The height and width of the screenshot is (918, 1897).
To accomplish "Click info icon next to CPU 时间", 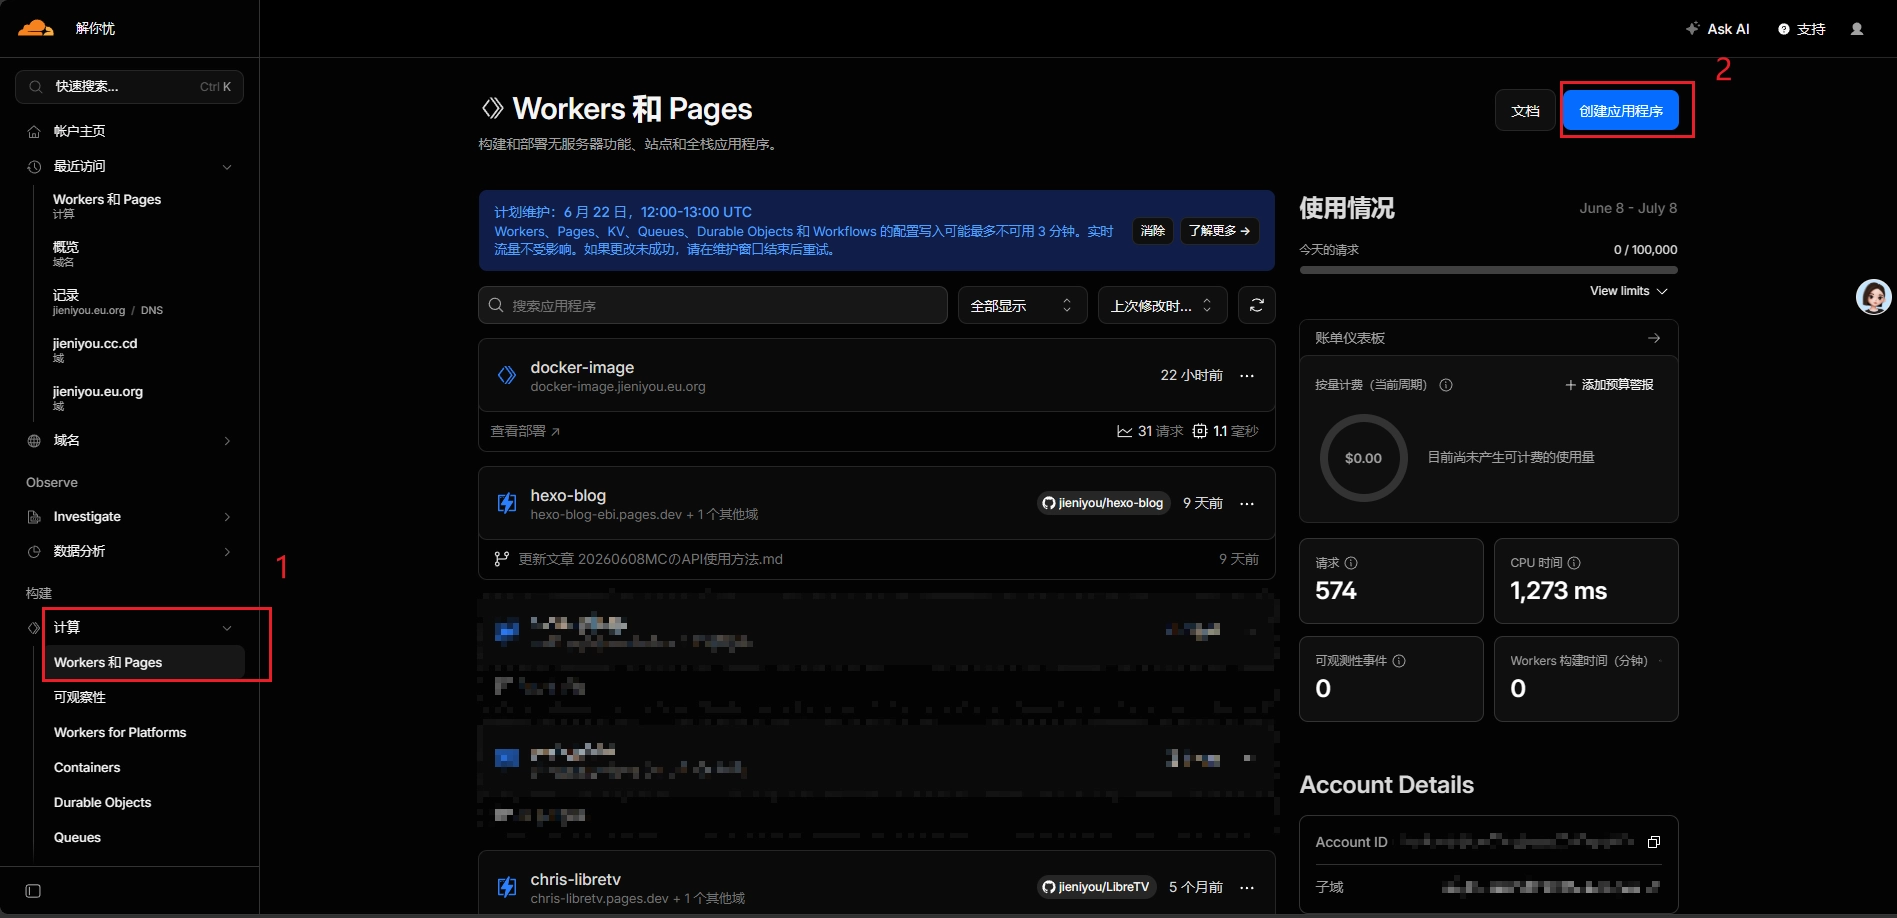I will pos(1574,563).
